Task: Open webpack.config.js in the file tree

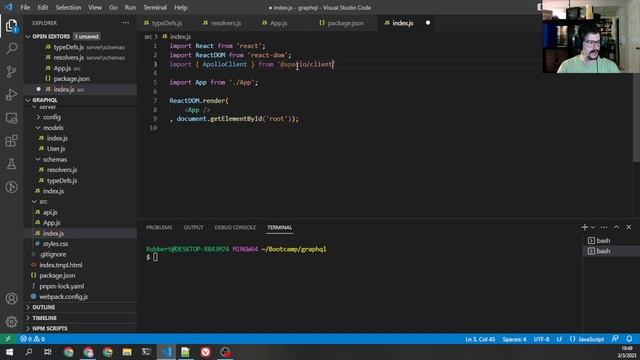Action: click(64, 297)
